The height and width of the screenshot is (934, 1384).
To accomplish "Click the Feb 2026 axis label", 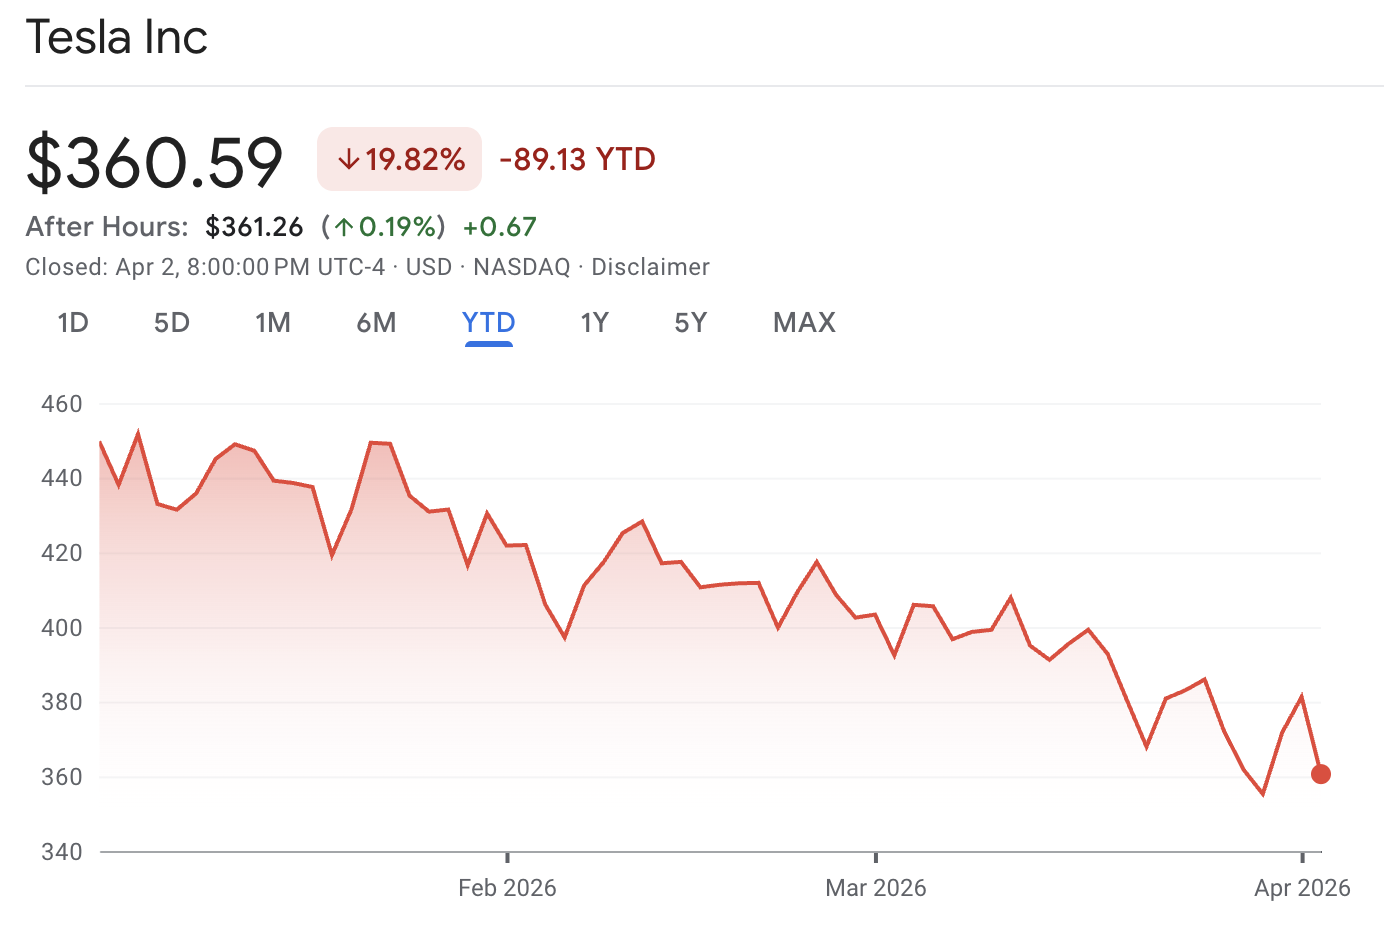I will tap(507, 887).
